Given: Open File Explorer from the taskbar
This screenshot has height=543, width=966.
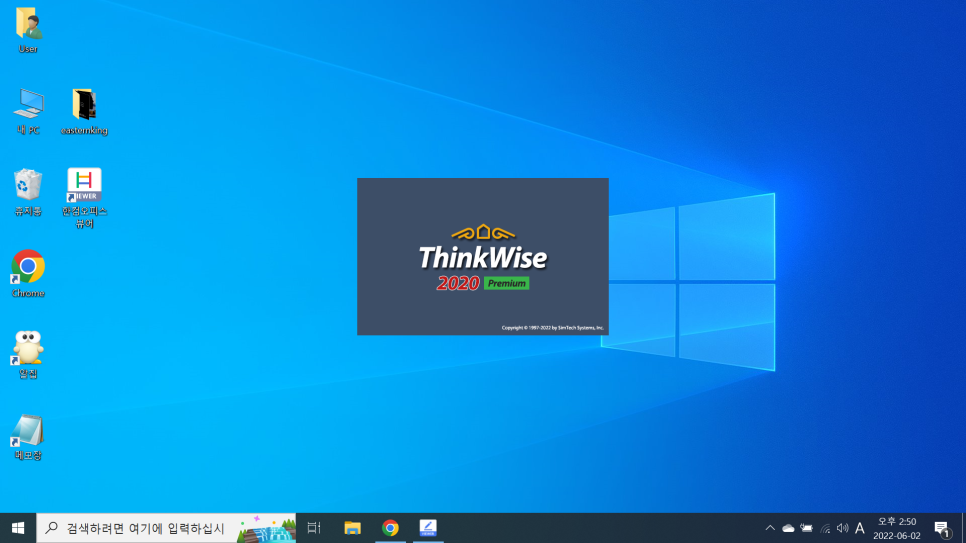Looking at the screenshot, I should (x=352, y=528).
